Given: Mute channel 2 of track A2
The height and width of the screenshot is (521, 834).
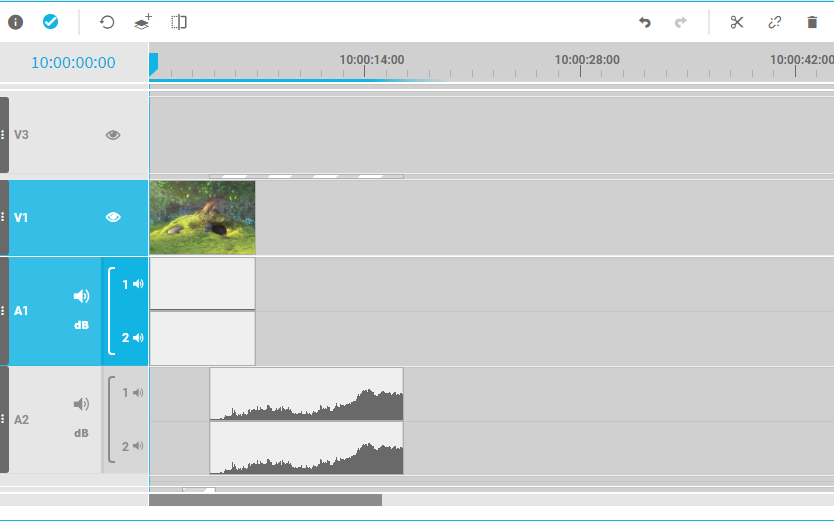Looking at the screenshot, I should (138, 446).
